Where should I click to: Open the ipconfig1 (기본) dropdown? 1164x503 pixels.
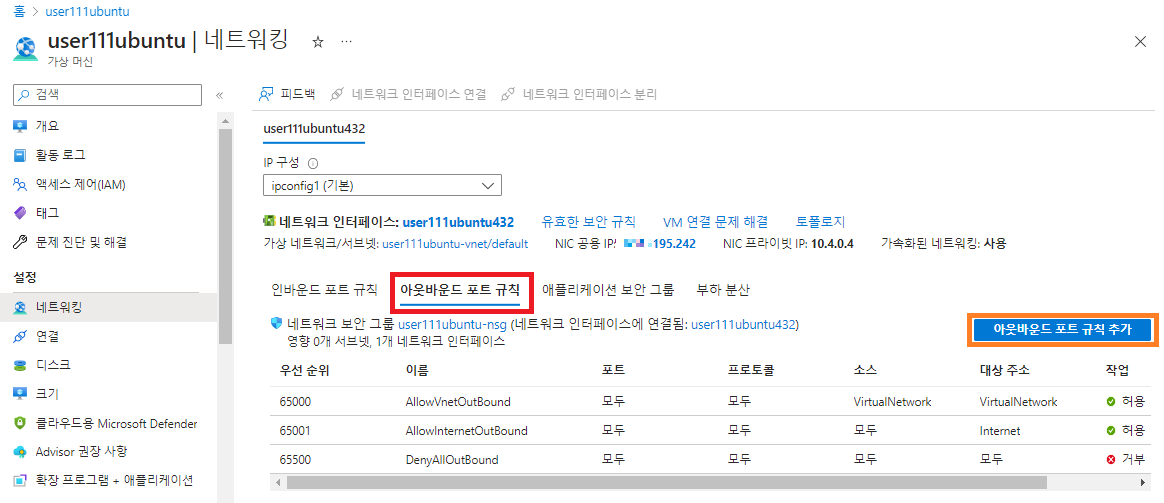[382, 185]
